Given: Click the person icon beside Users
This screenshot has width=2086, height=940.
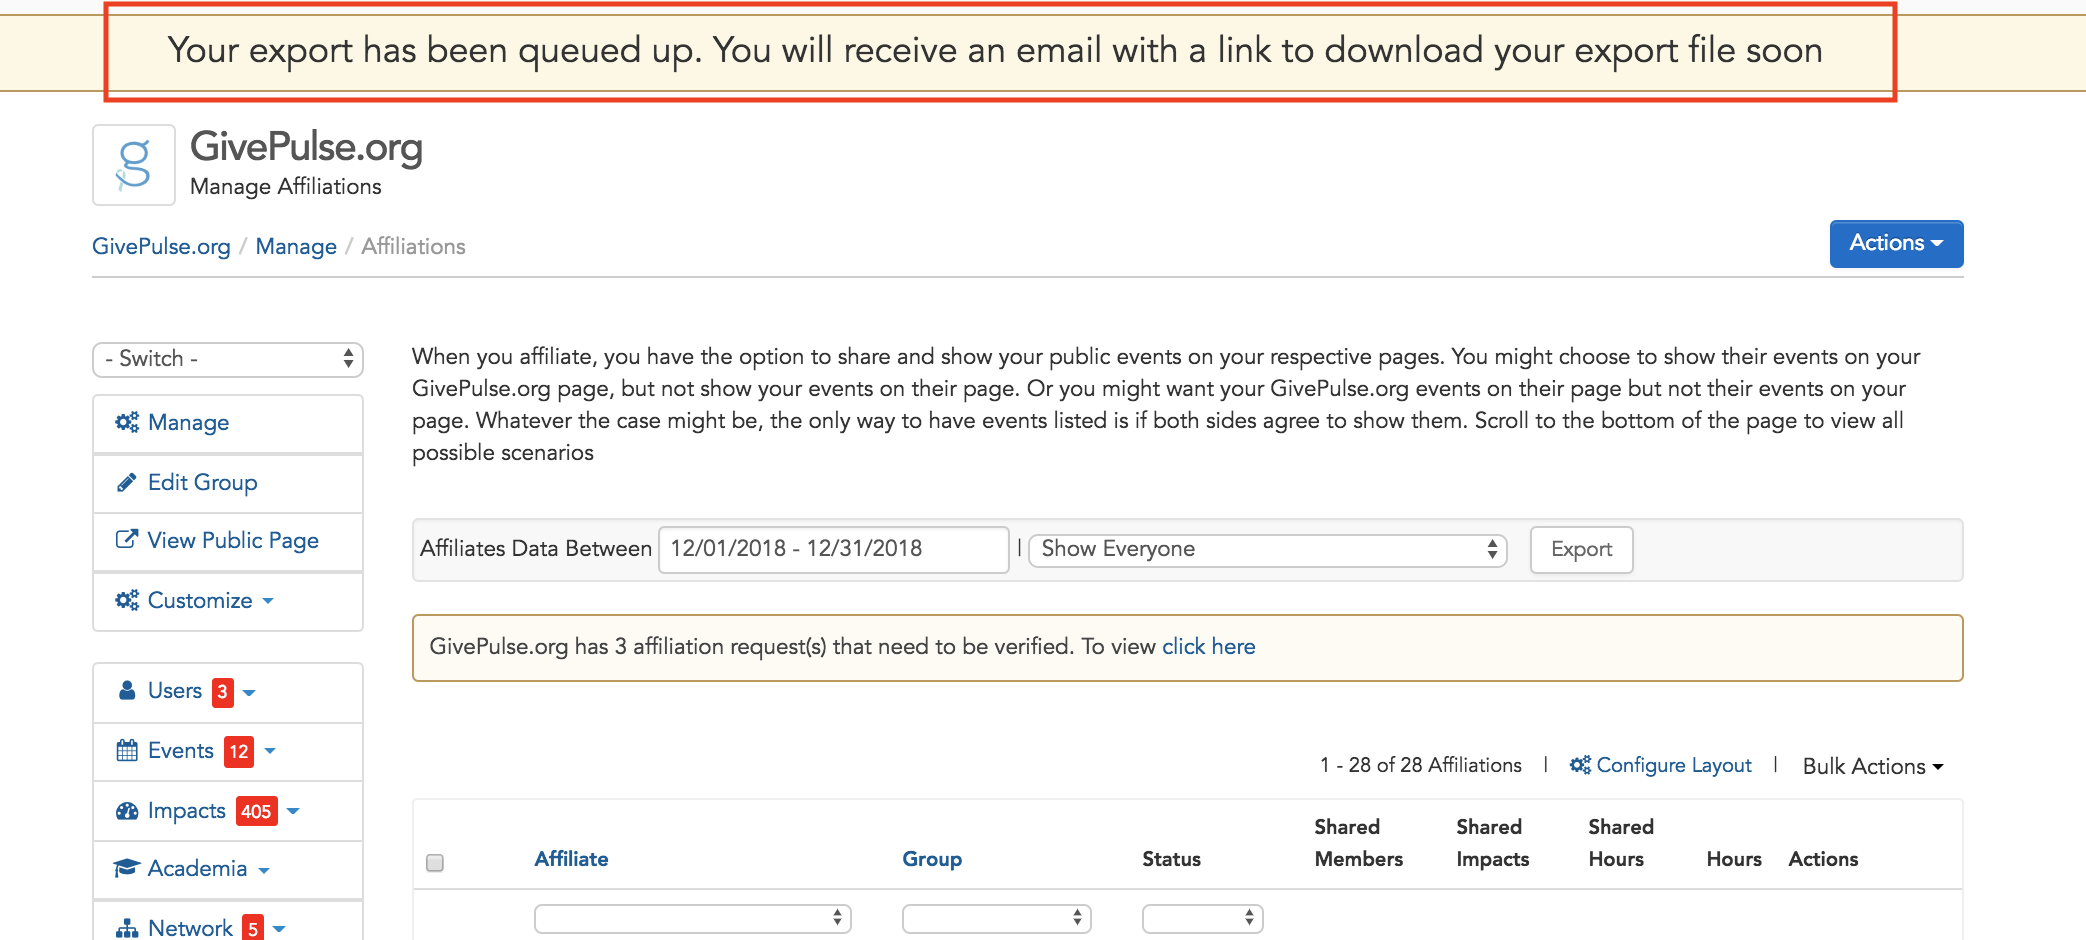Looking at the screenshot, I should 127,690.
